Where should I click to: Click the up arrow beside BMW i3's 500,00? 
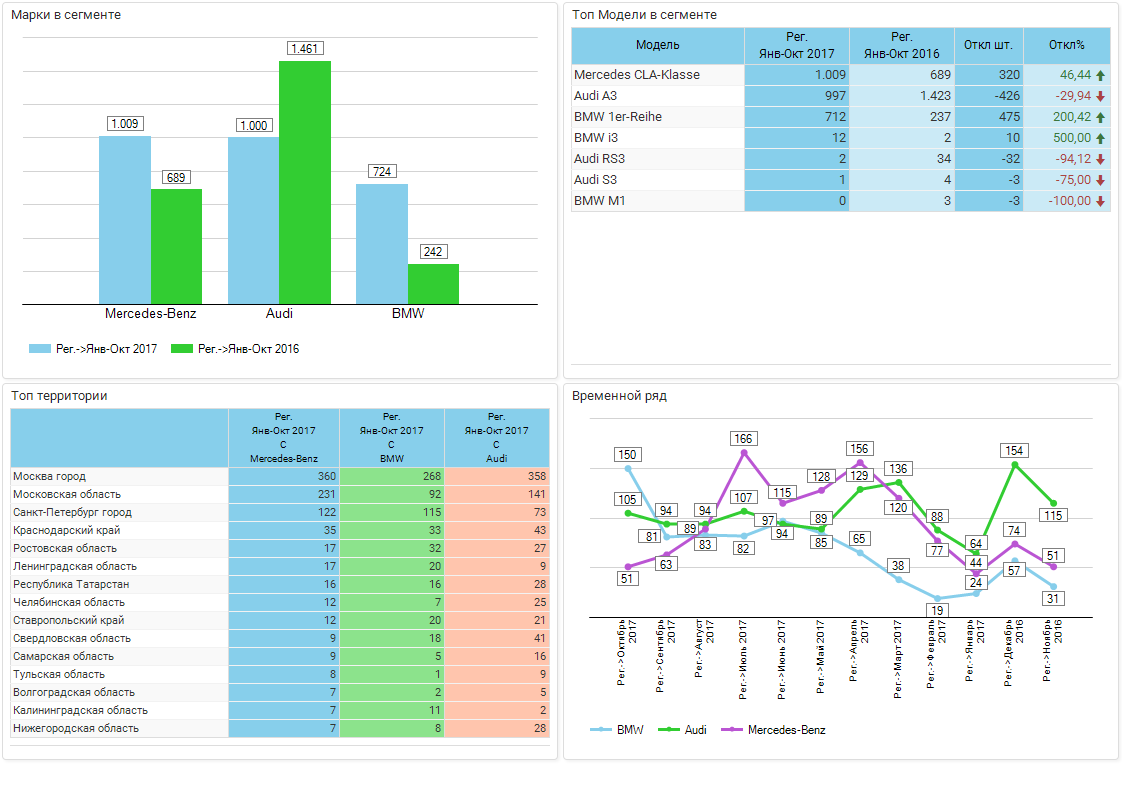pyautogui.click(x=1100, y=138)
